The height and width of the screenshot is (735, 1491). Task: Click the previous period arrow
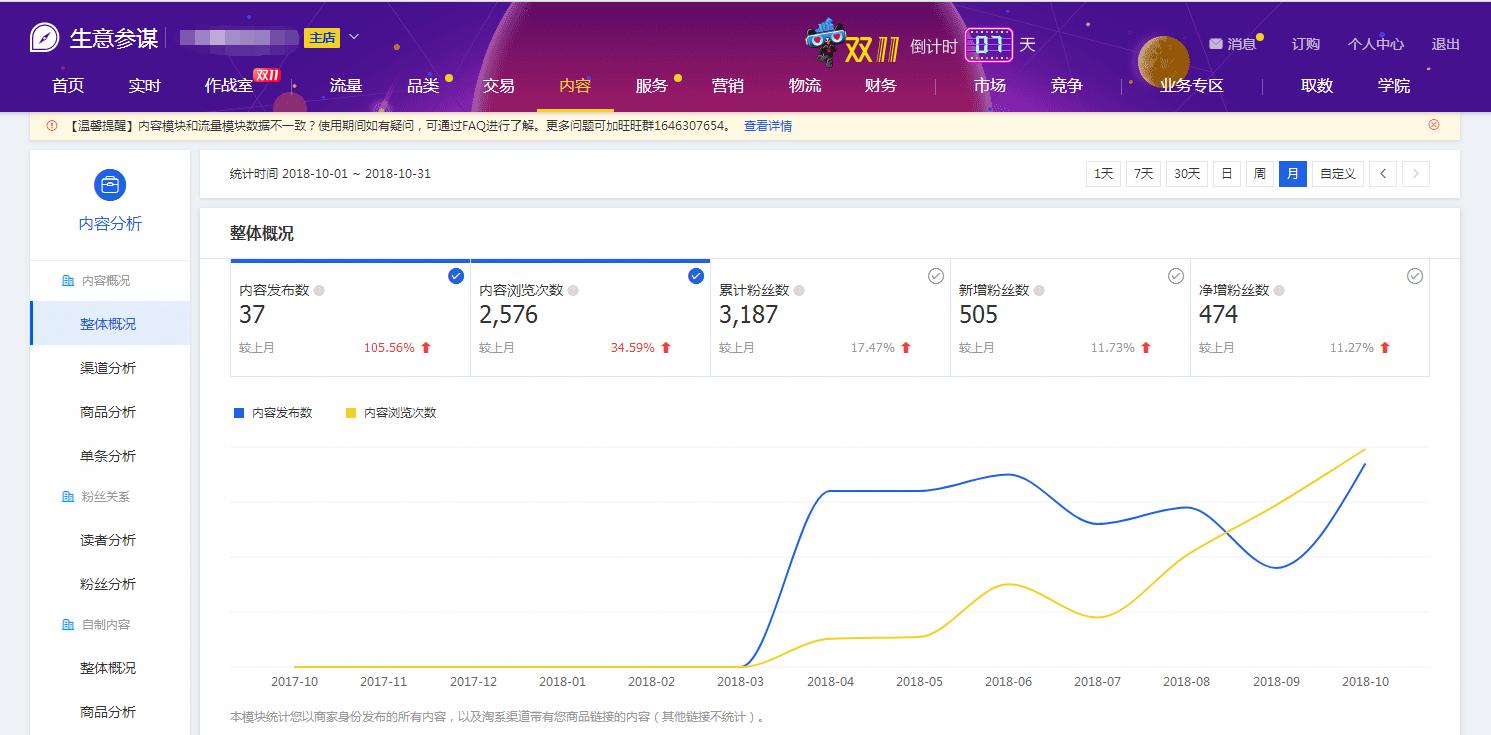pyautogui.click(x=1382, y=173)
